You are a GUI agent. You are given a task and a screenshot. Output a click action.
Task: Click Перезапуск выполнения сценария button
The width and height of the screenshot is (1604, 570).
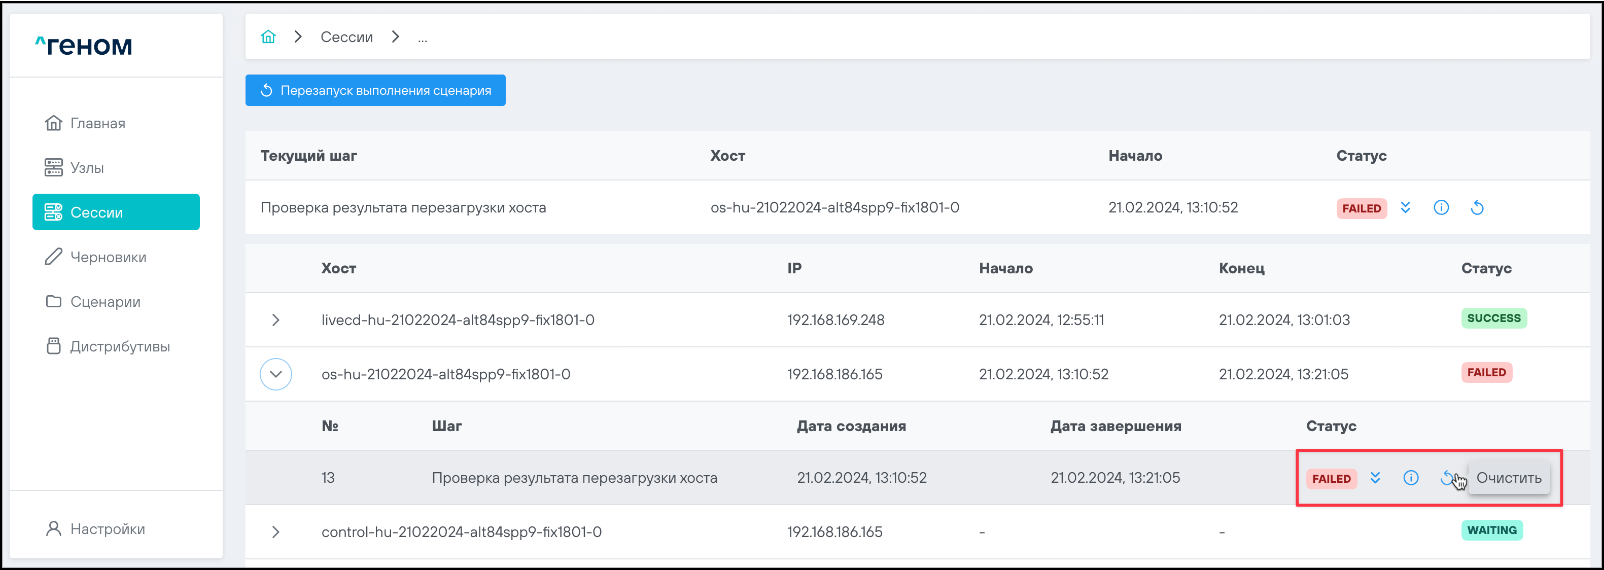point(376,90)
